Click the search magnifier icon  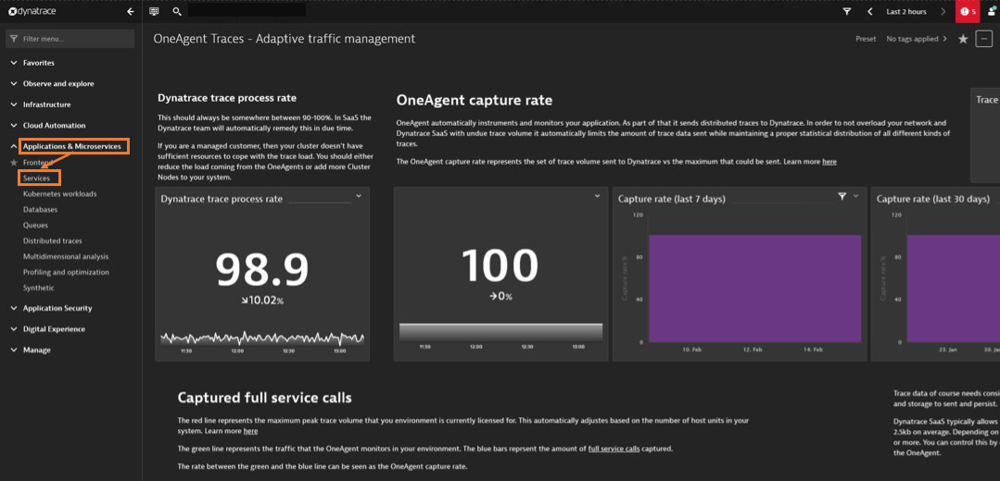(177, 11)
